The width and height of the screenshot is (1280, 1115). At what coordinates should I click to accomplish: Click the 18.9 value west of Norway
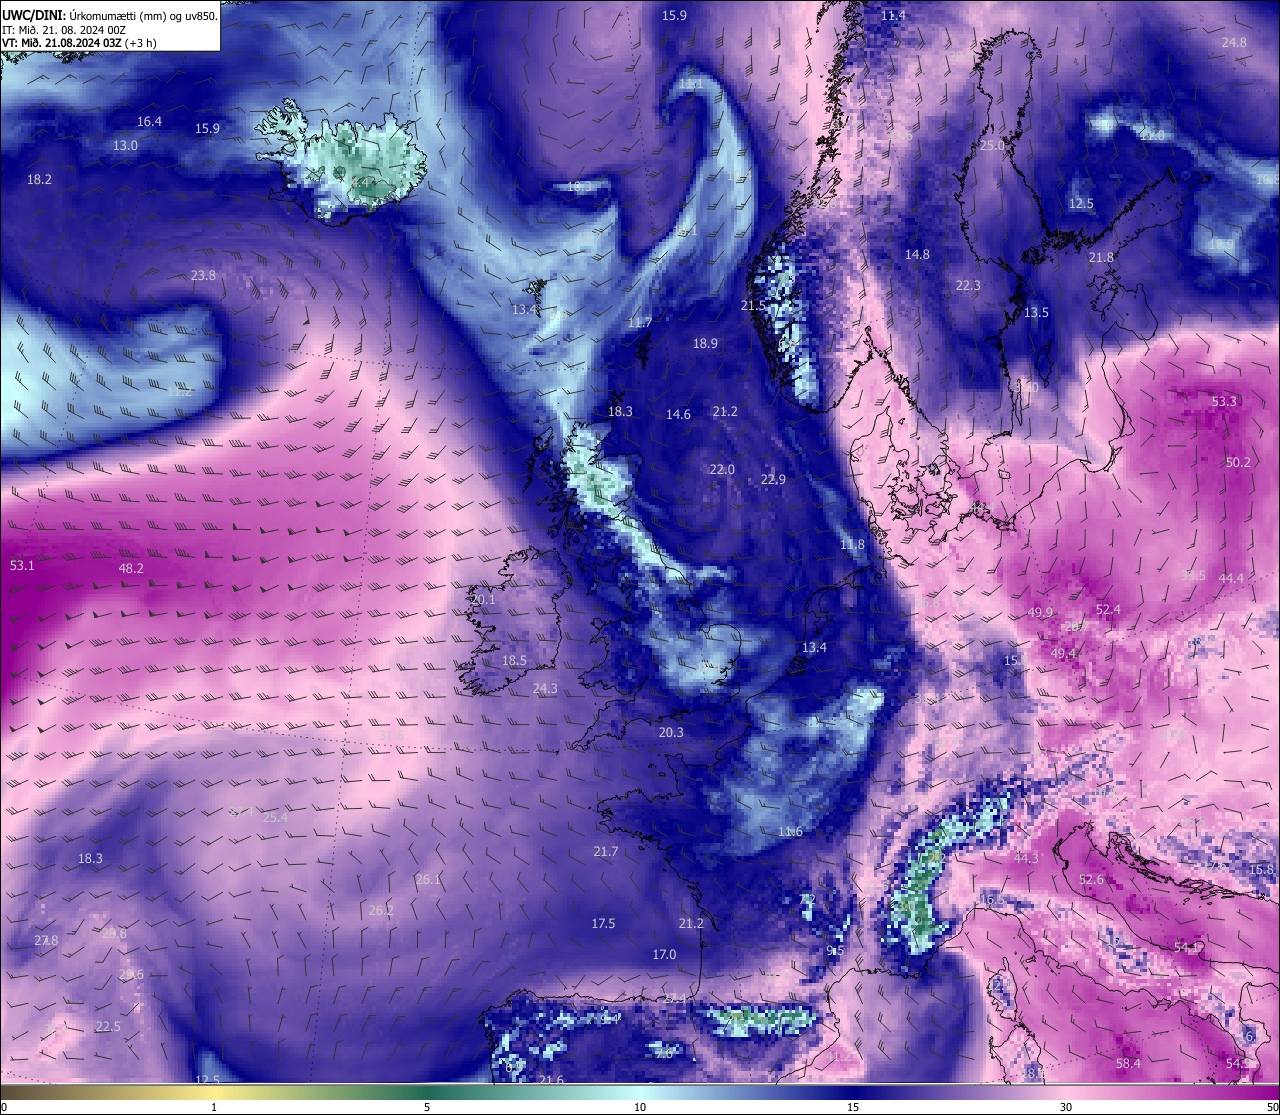point(705,344)
